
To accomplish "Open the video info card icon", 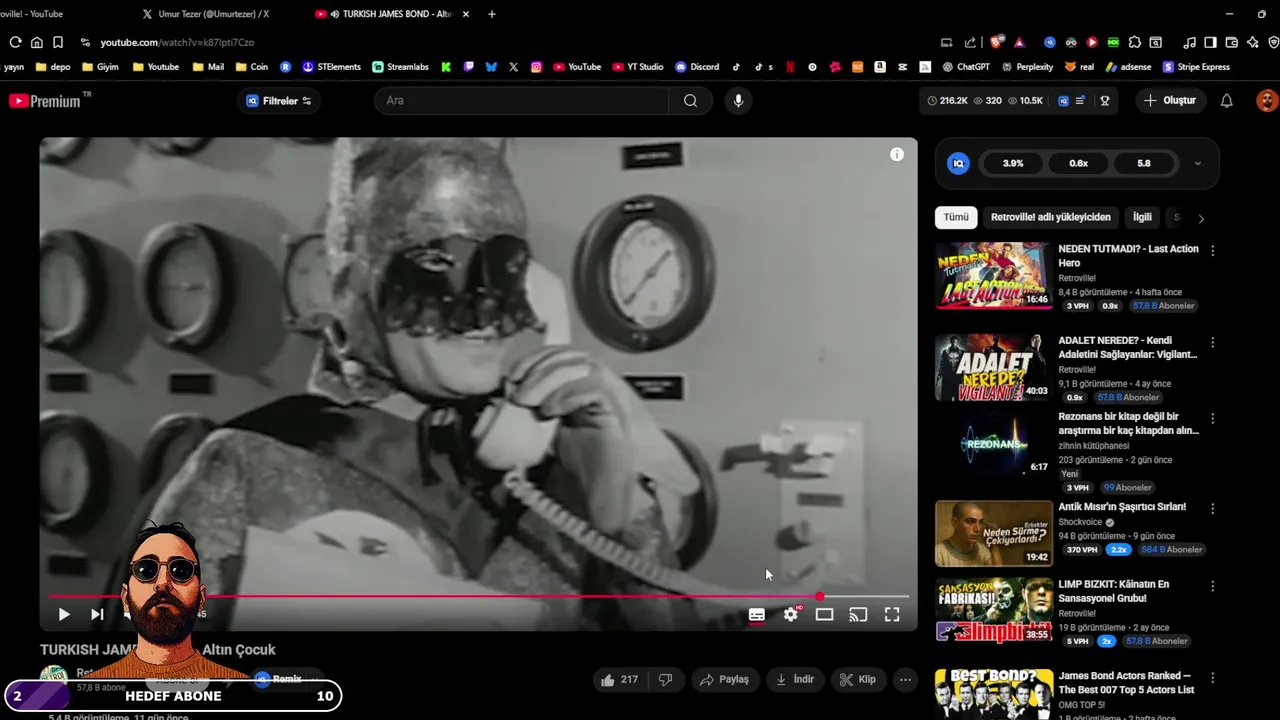I will pyautogui.click(x=897, y=154).
